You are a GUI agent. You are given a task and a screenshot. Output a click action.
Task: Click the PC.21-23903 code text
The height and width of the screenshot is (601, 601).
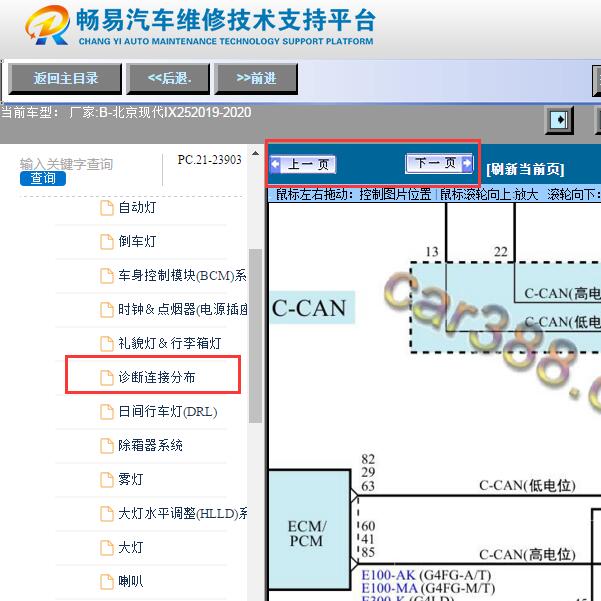point(210,160)
